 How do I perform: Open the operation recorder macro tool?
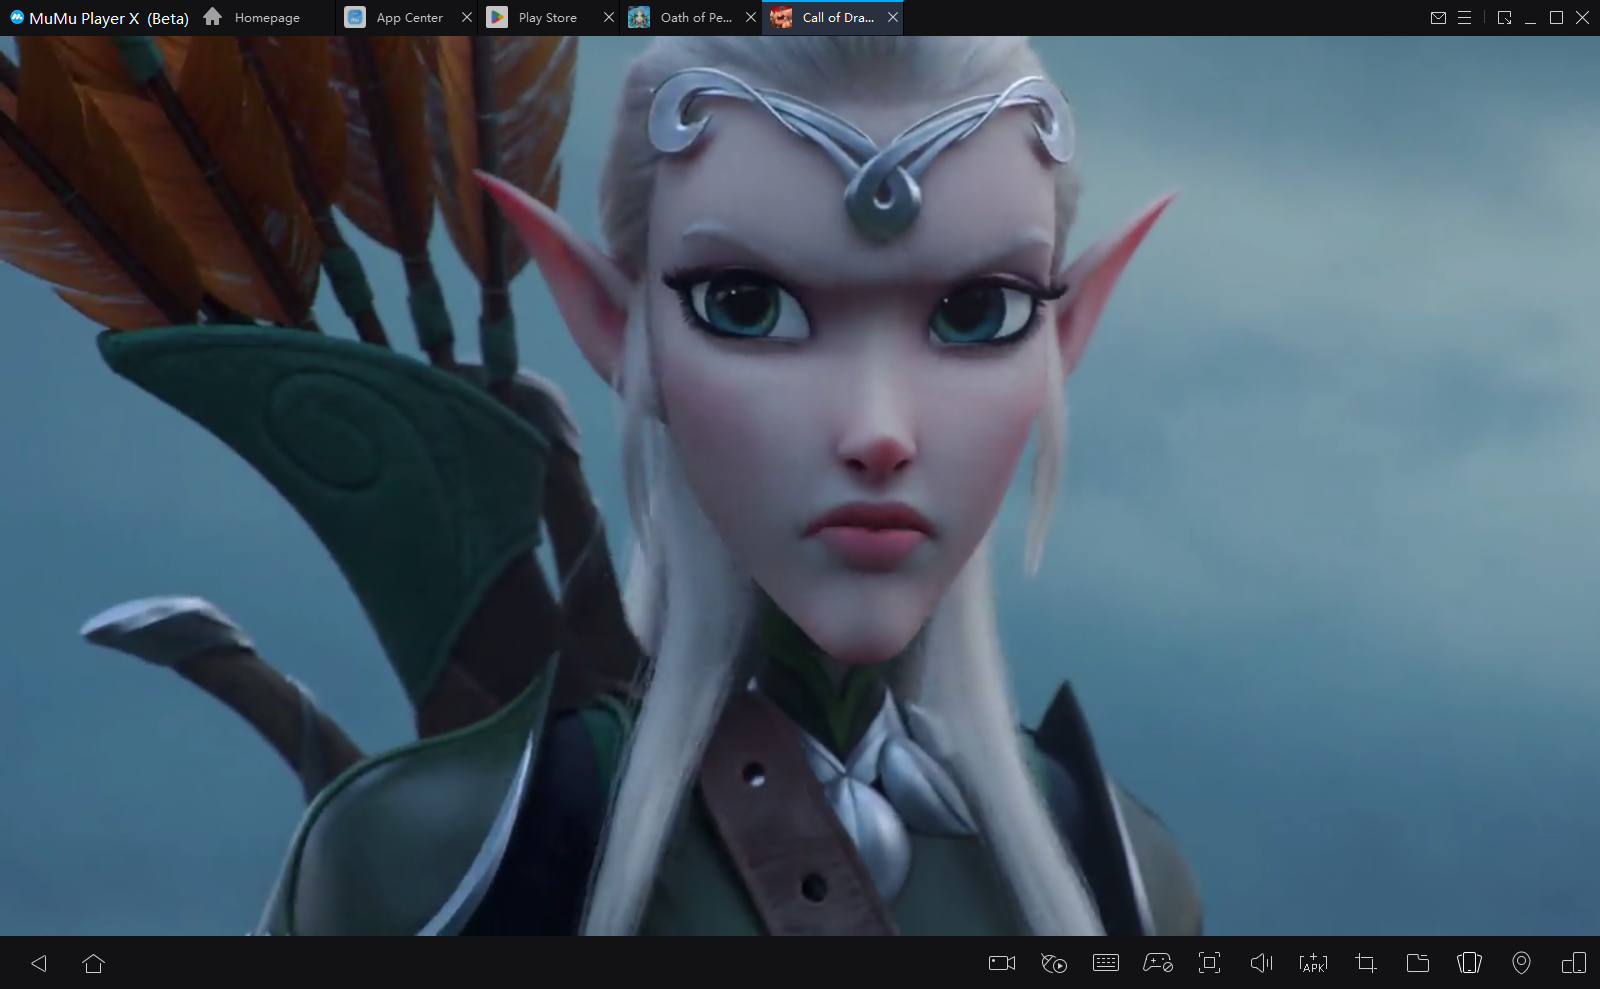(1053, 963)
